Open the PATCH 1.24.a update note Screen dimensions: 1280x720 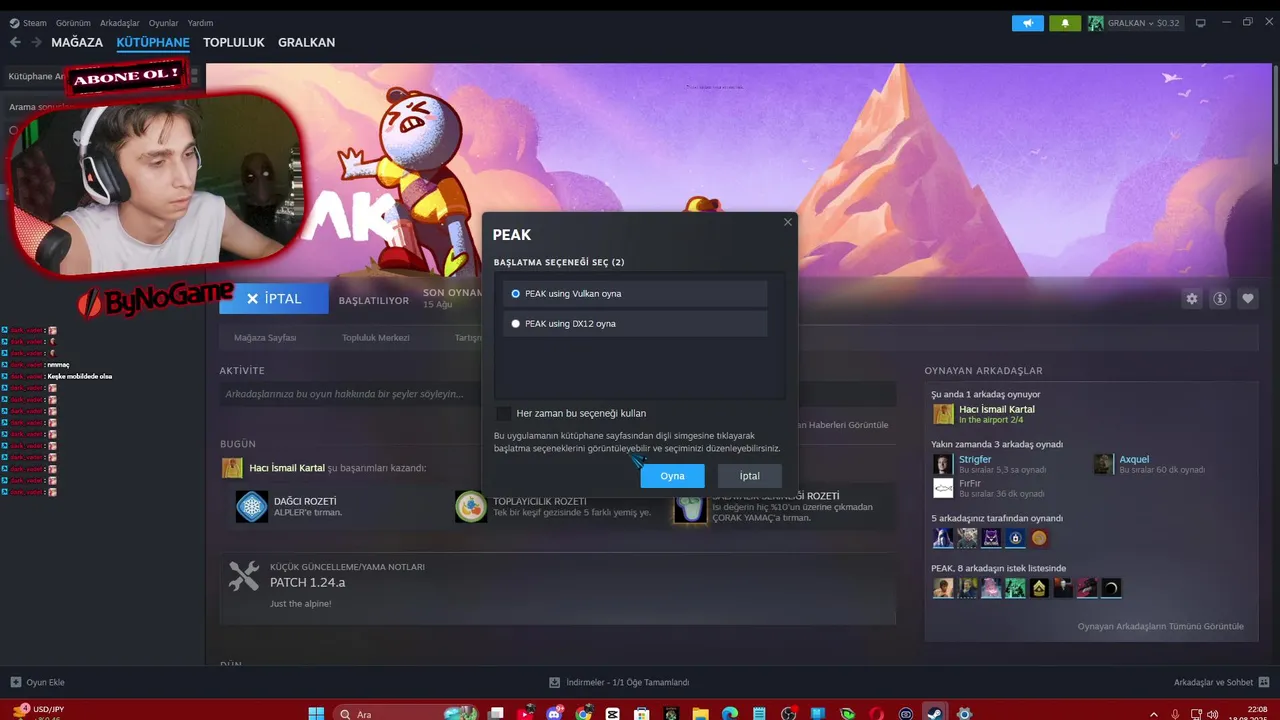tap(307, 582)
